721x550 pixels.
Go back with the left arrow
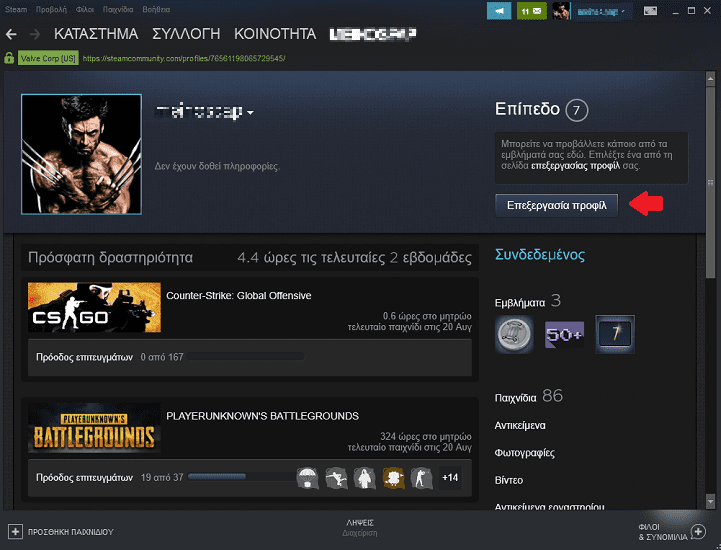coord(11,34)
